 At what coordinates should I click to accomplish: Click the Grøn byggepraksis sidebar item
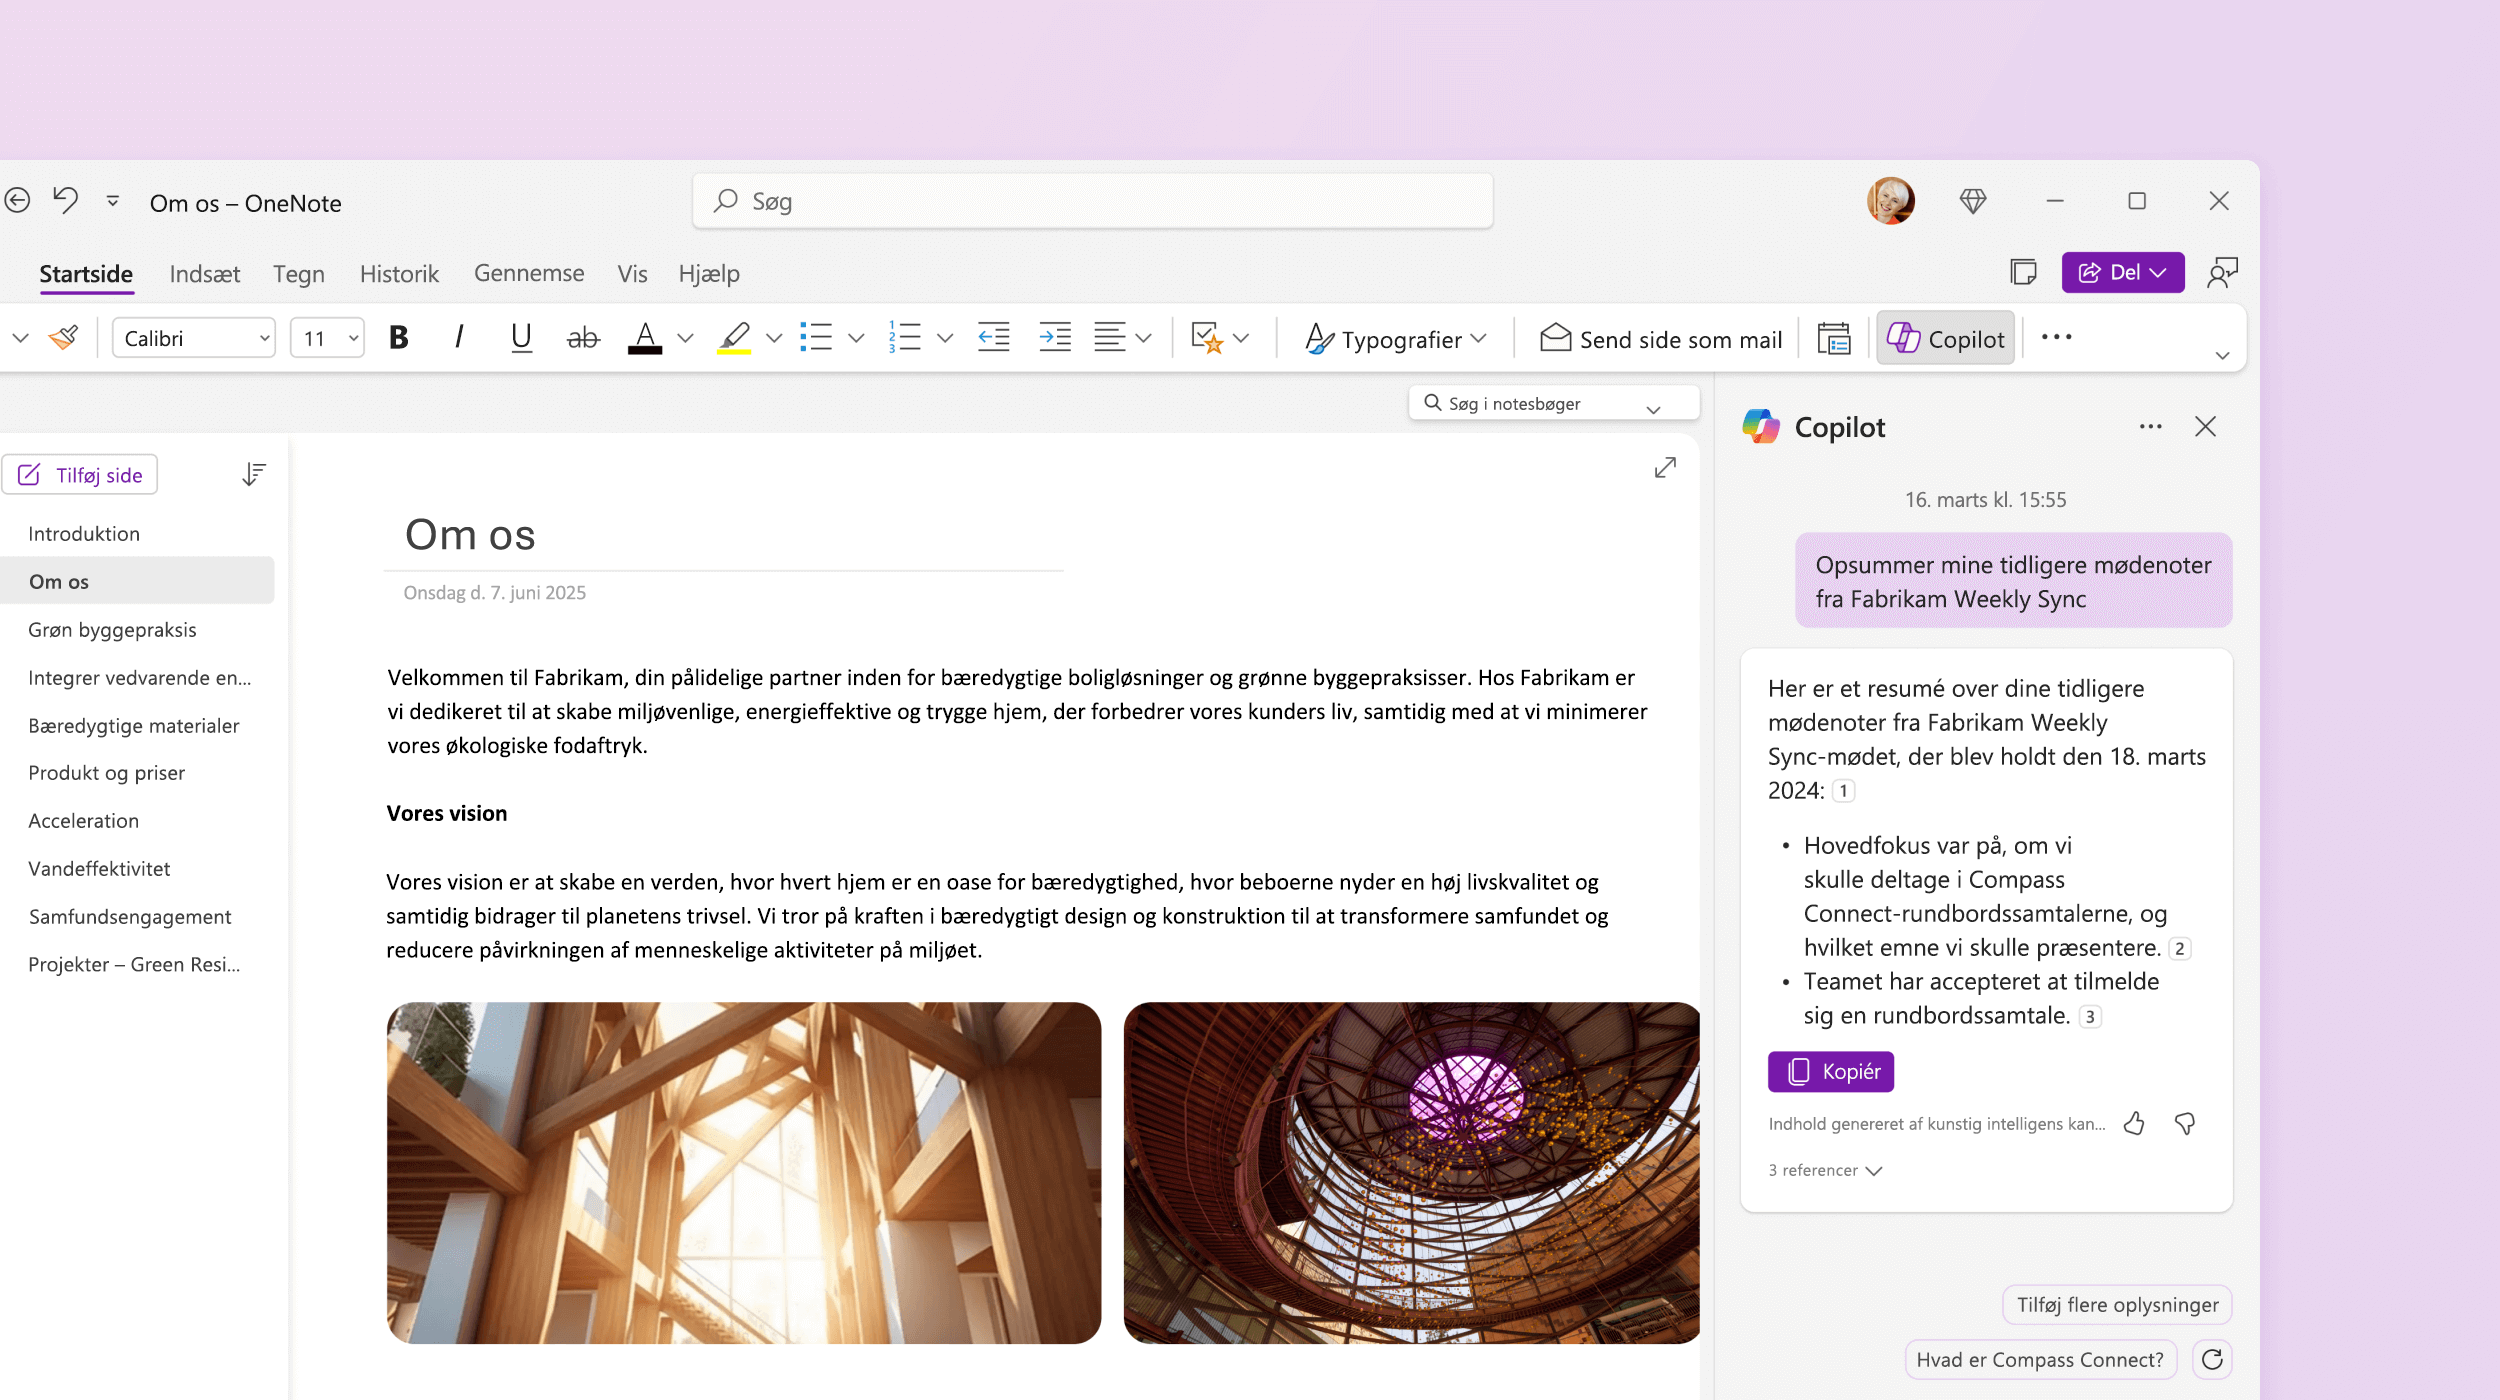tap(110, 627)
